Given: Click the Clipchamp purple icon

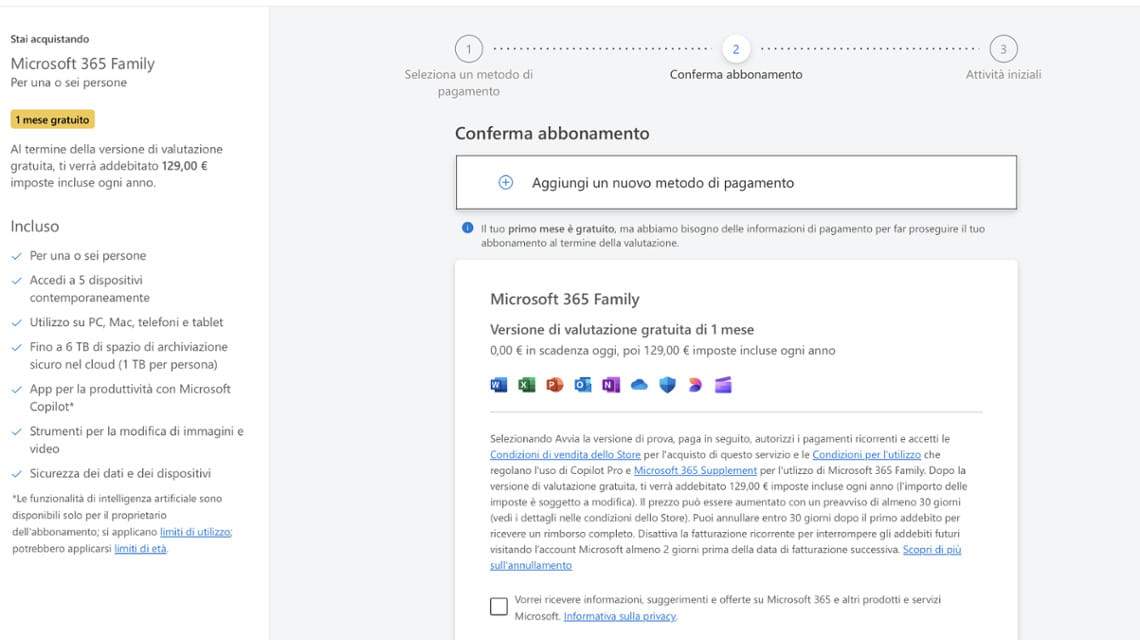Looking at the screenshot, I should click(x=723, y=385).
